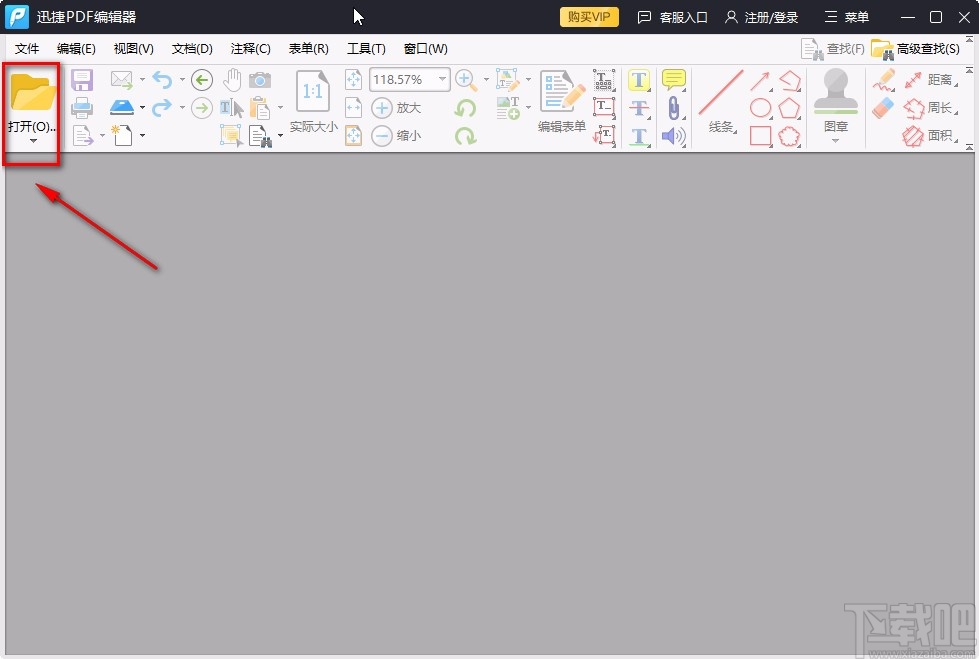Insert a sticky note comment
Screen dimensions: 979x659
click(x=675, y=80)
